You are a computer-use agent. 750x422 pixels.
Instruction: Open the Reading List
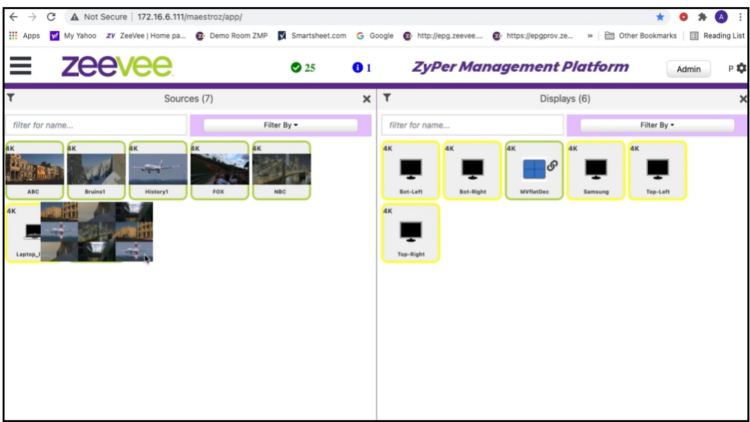pyautogui.click(x=717, y=35)
